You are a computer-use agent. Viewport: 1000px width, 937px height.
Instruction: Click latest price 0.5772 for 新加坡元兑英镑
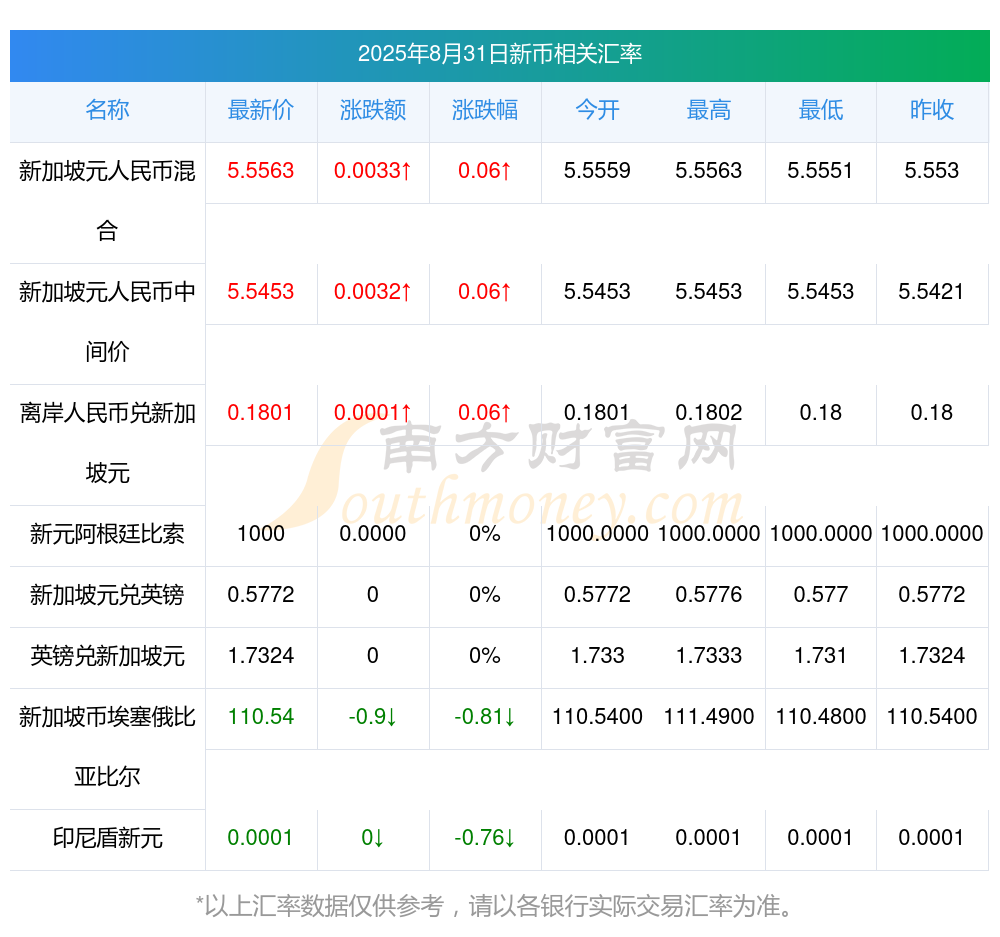tap(261, 595)
